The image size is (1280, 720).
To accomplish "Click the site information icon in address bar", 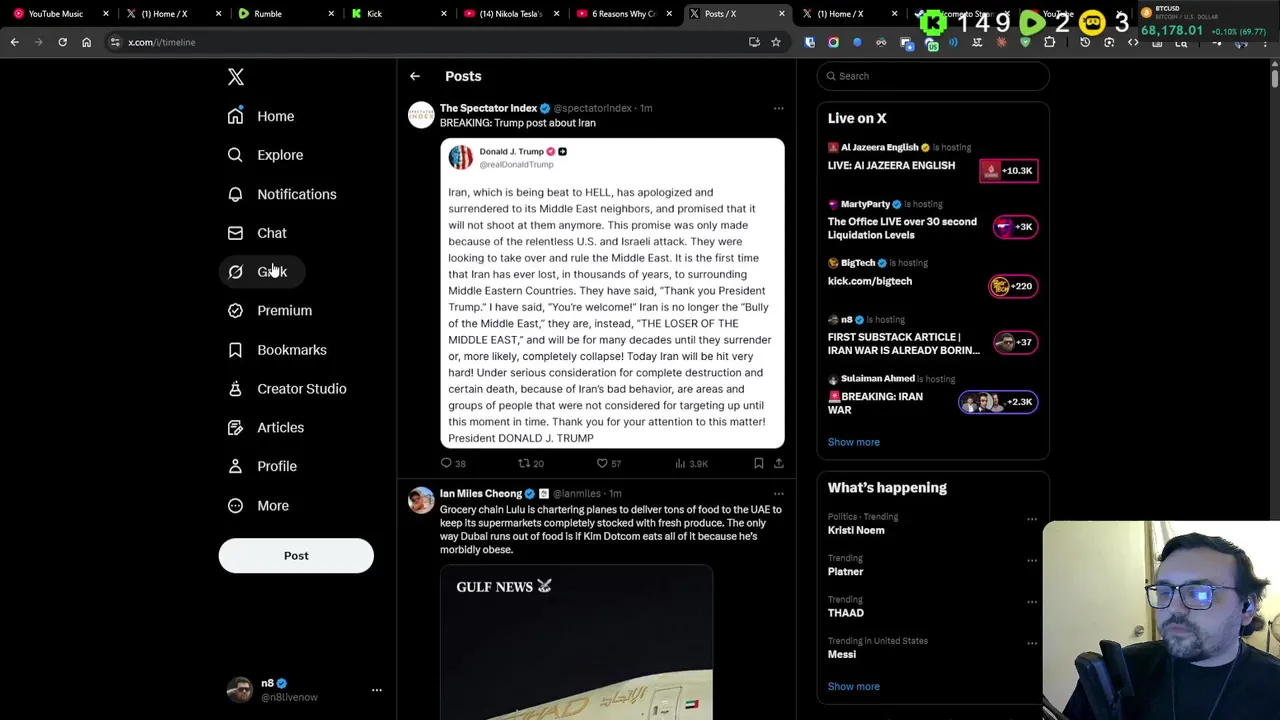I will click(x=115, y=42).
